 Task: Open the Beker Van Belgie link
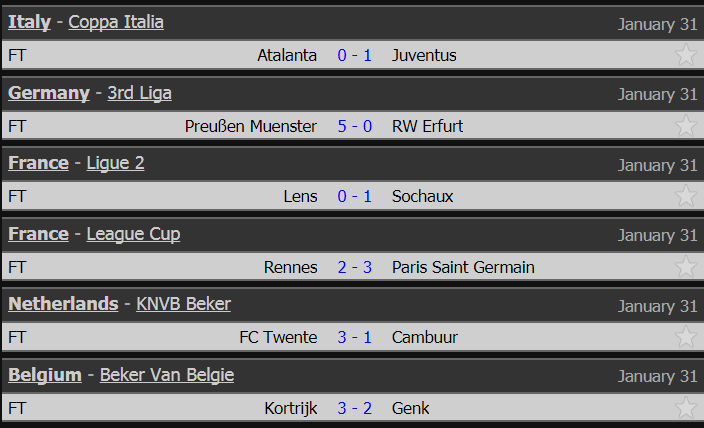167,375
